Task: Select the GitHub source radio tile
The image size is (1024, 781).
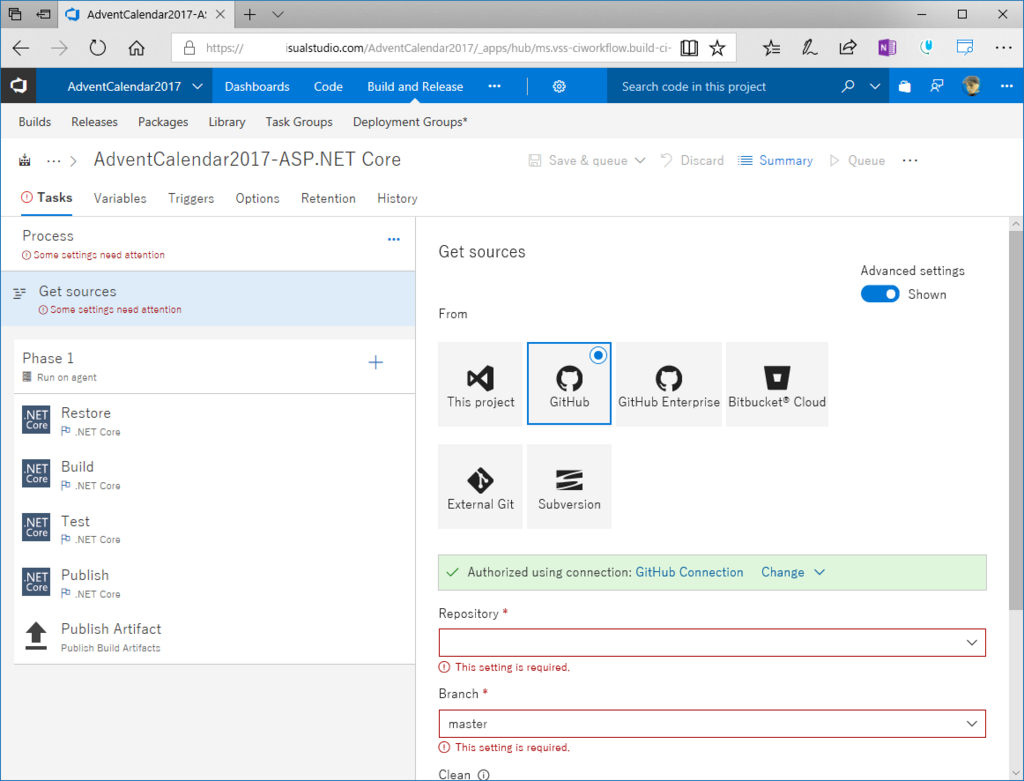Action: (569, 384)
